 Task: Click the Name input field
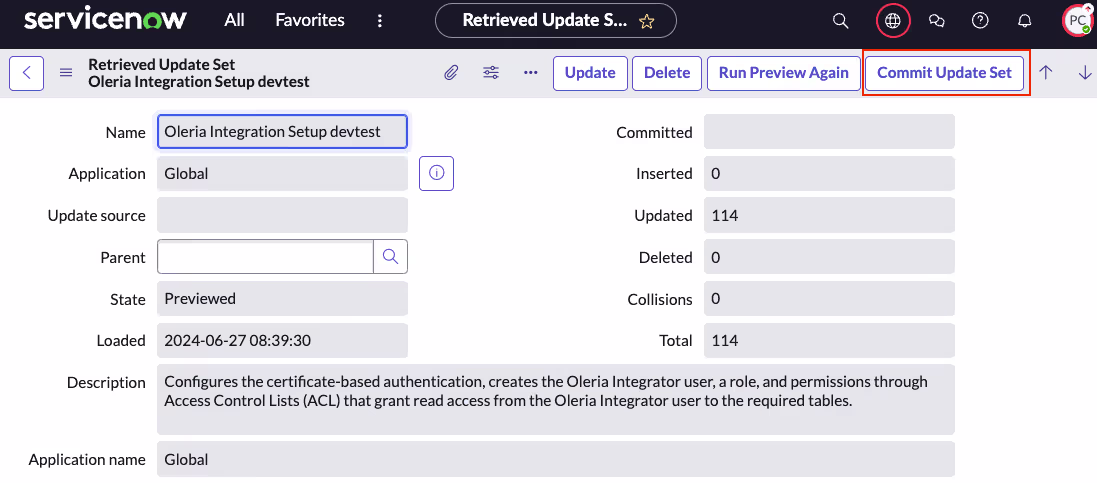(283, 132)
